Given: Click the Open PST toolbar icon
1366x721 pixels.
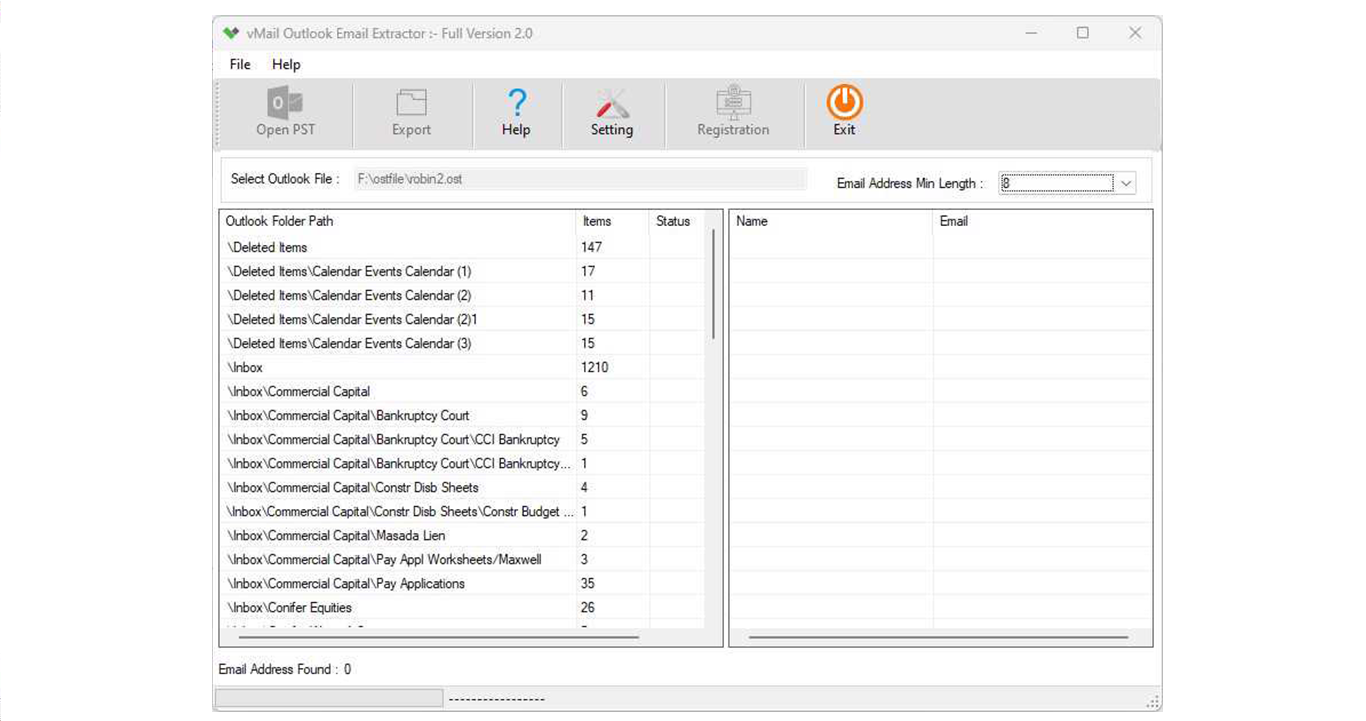Looking at the screenshot, I should (284, 112).
